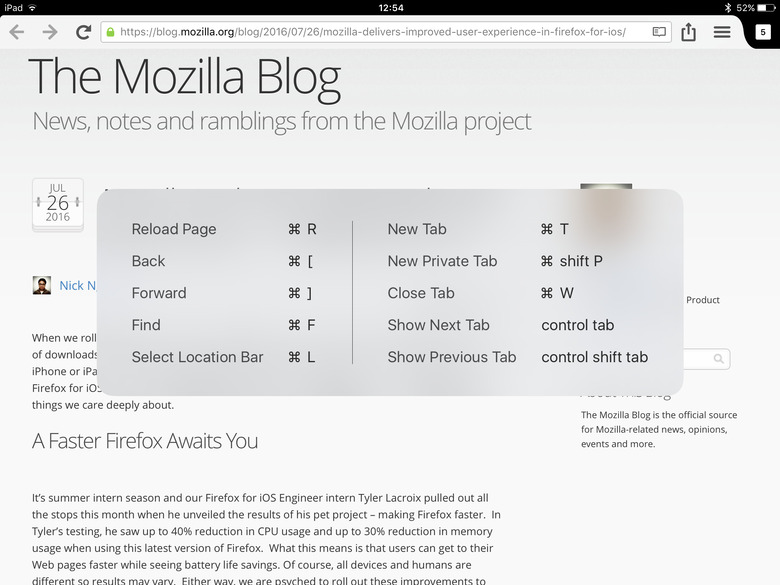Tap the Forward arrow in toolbar
The image size is (780, 585).
pos(50,32)
